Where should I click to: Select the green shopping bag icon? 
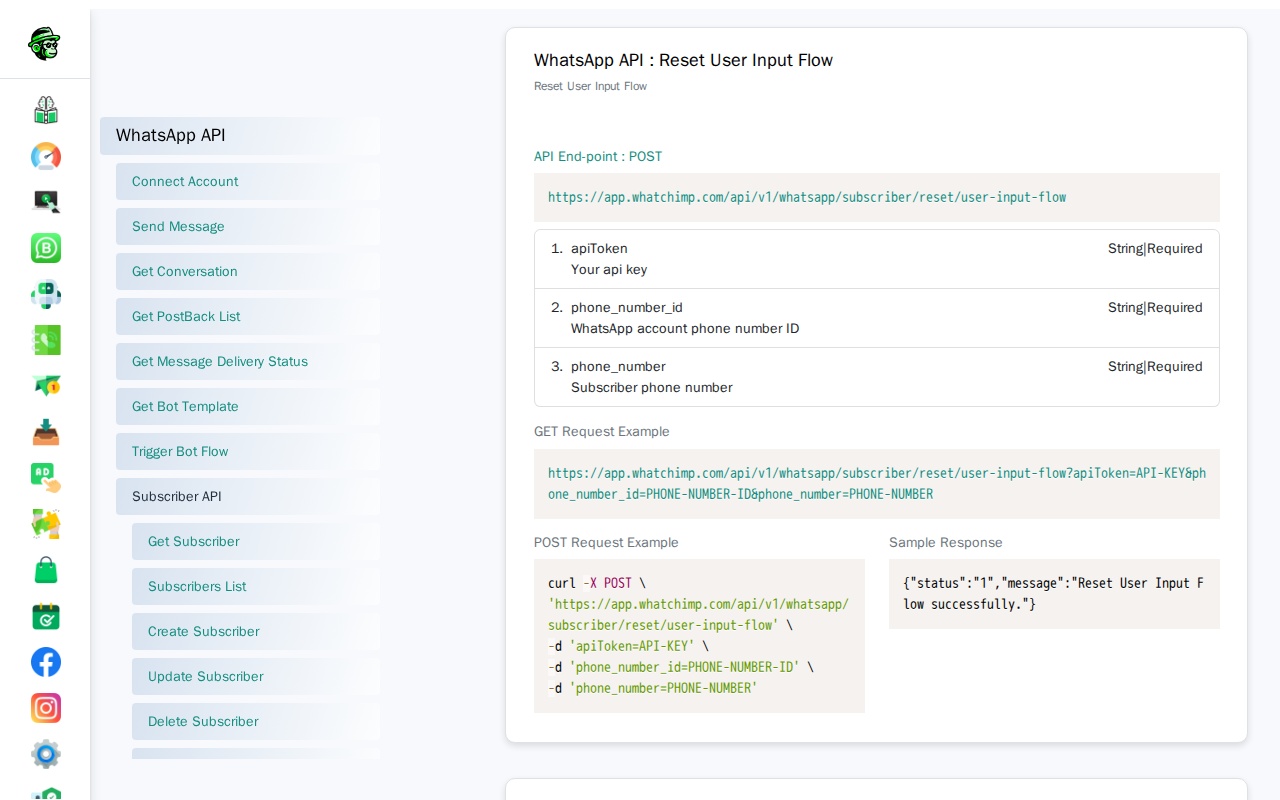pos(46,570)
